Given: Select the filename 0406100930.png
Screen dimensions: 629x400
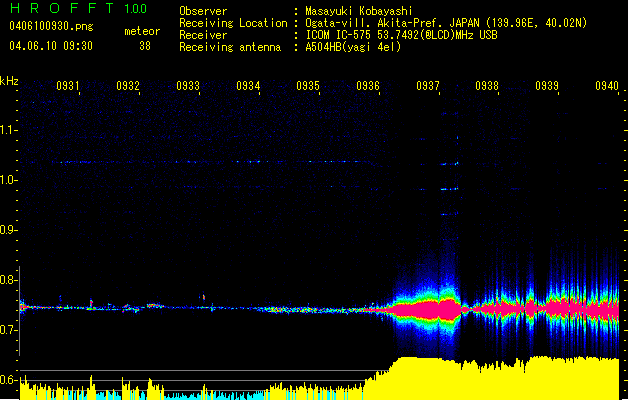Looking at the screenshot, I should pos(51,27).
